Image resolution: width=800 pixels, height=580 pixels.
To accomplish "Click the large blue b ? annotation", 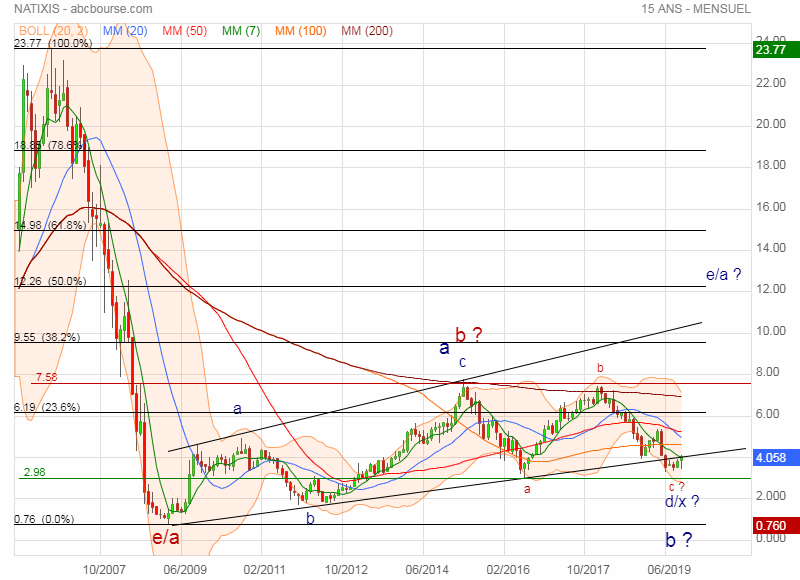I will tap(679, 540).
